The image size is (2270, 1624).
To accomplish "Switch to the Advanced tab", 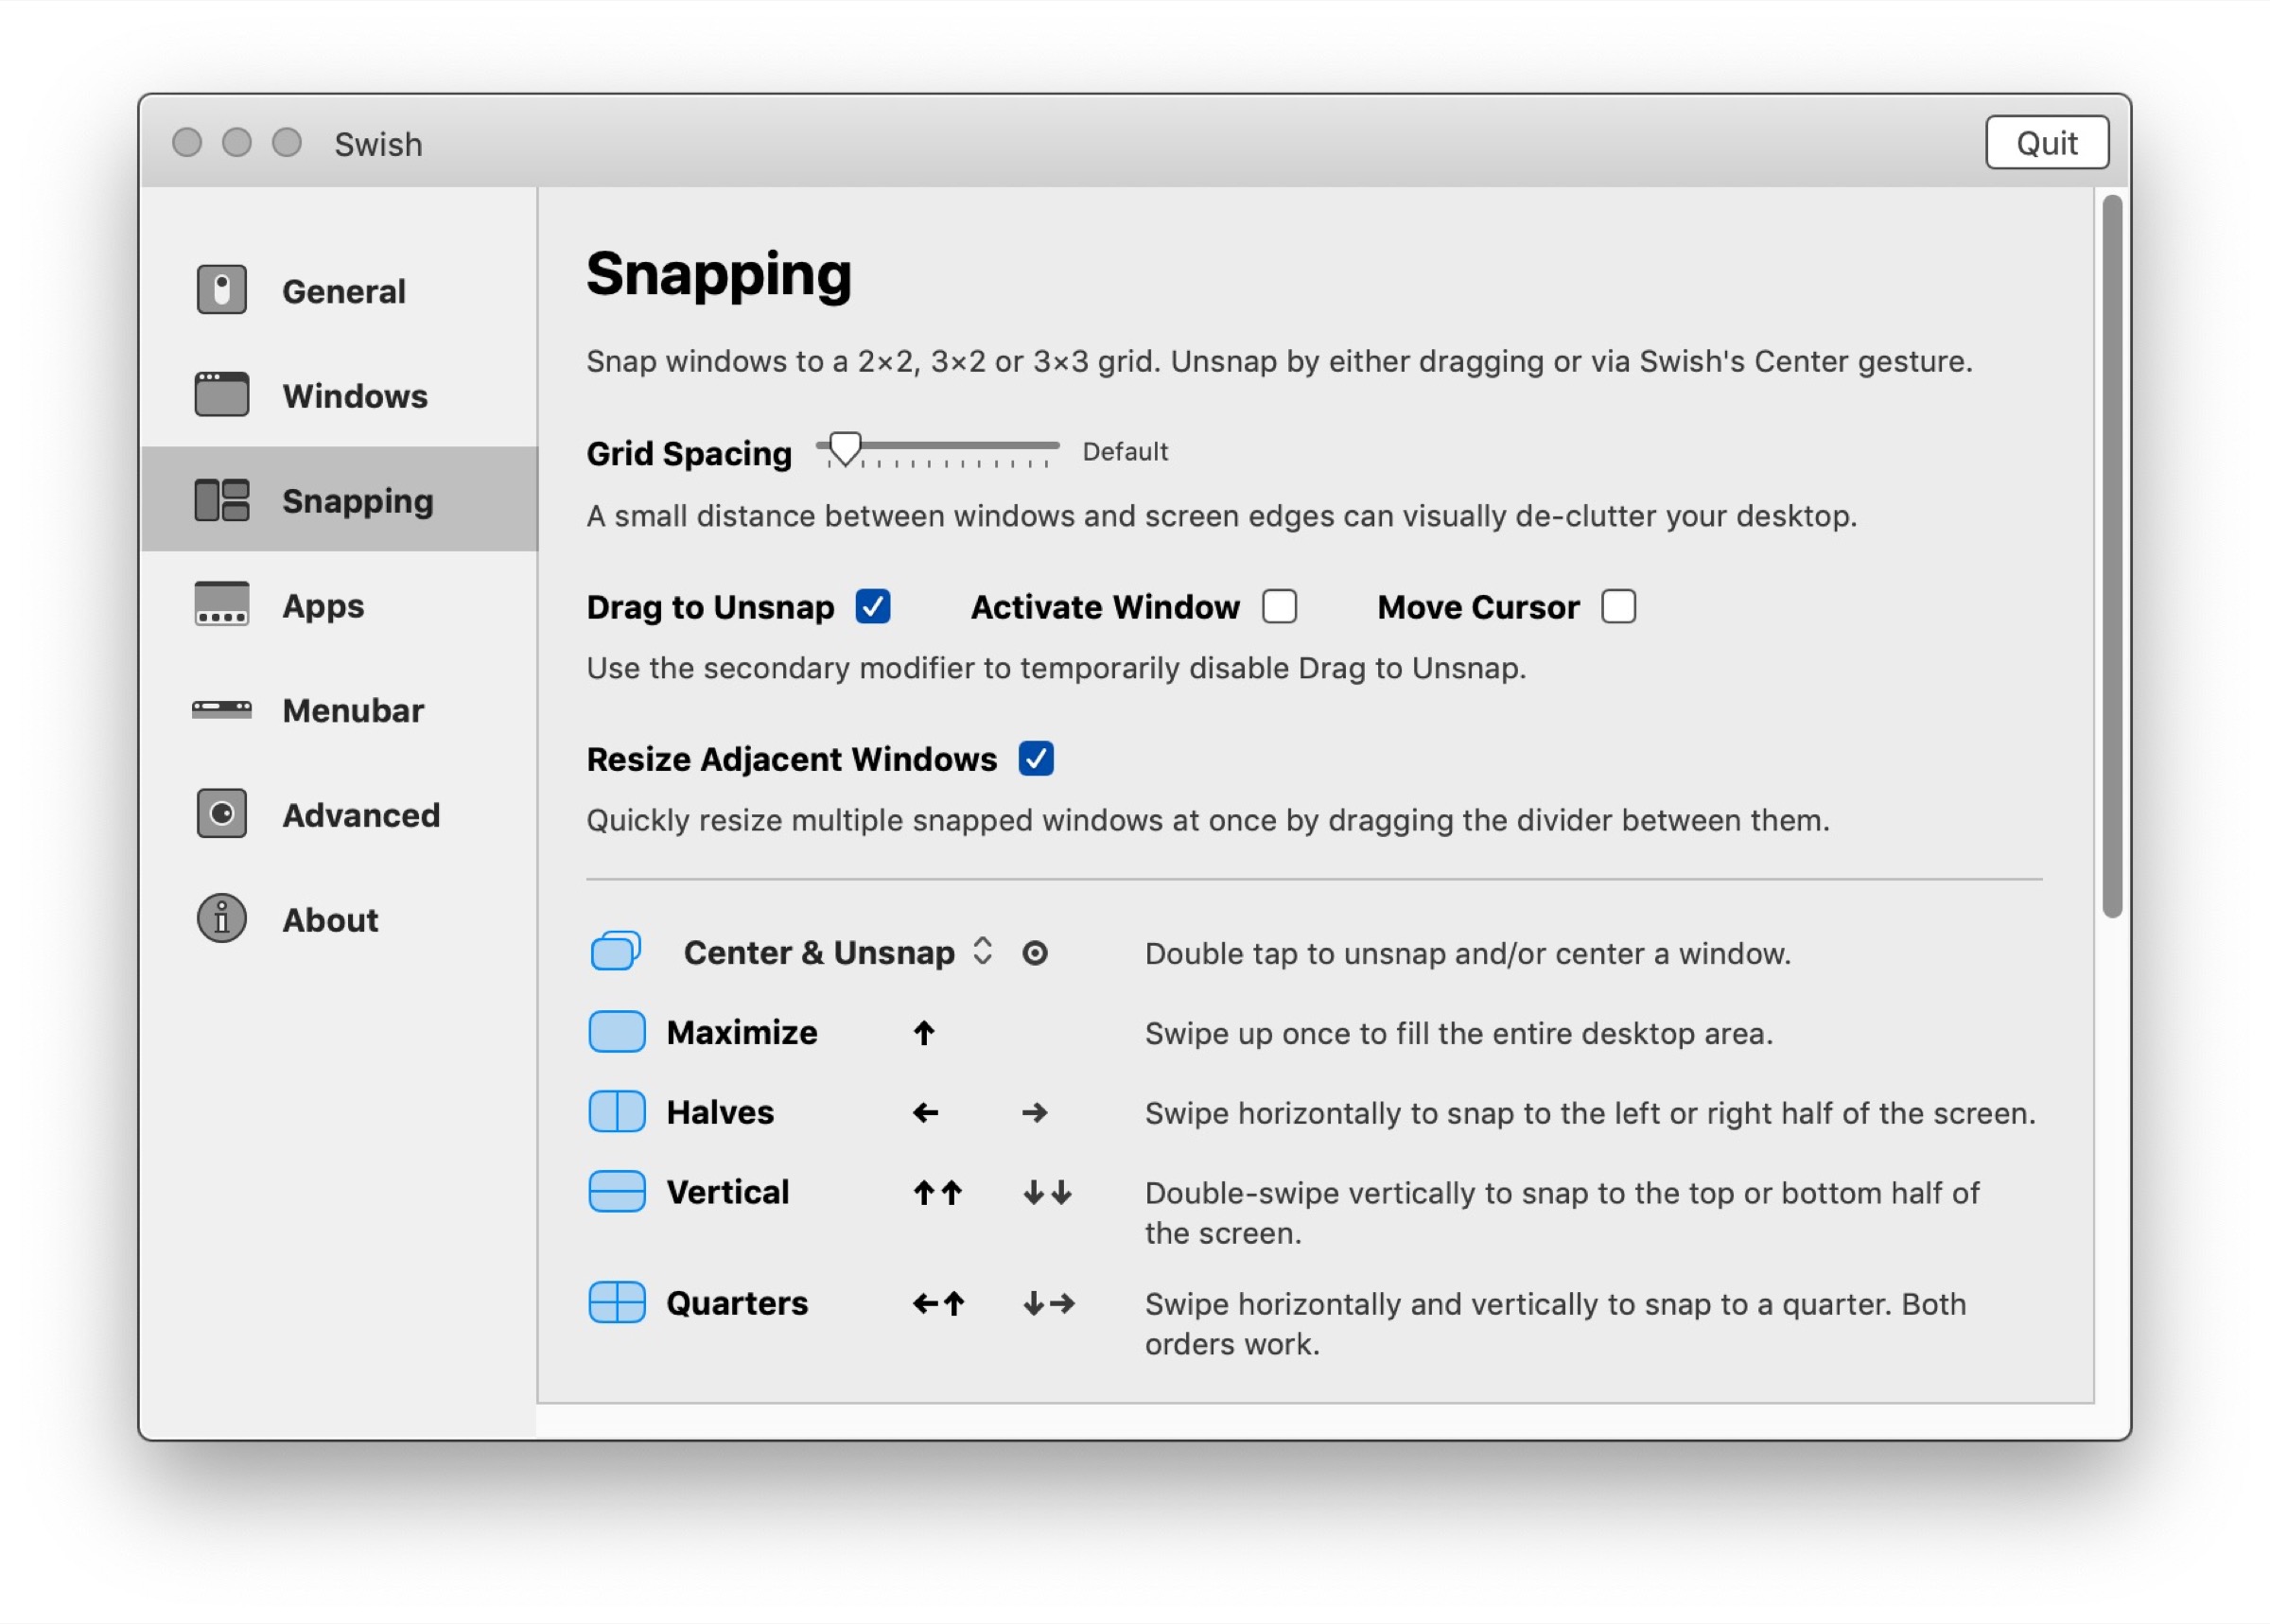I will click(360, 815).
